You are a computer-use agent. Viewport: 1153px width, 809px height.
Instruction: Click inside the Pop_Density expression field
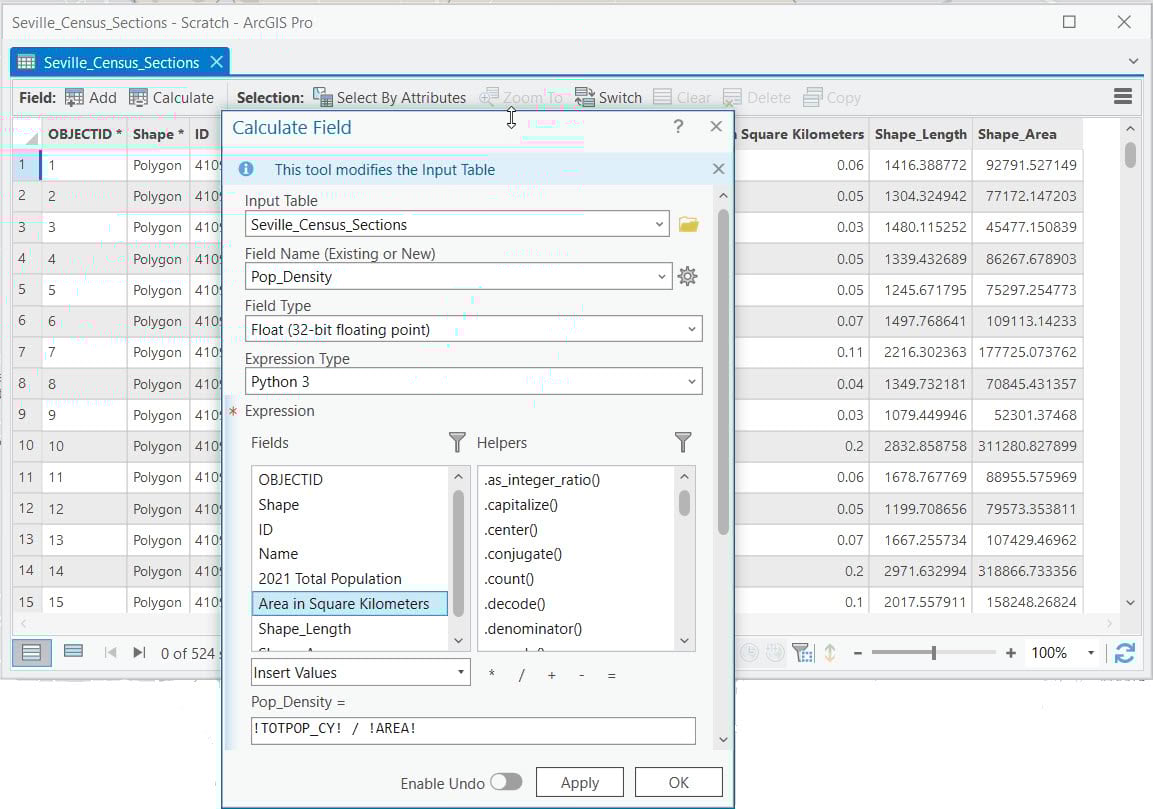pos(473,730)
